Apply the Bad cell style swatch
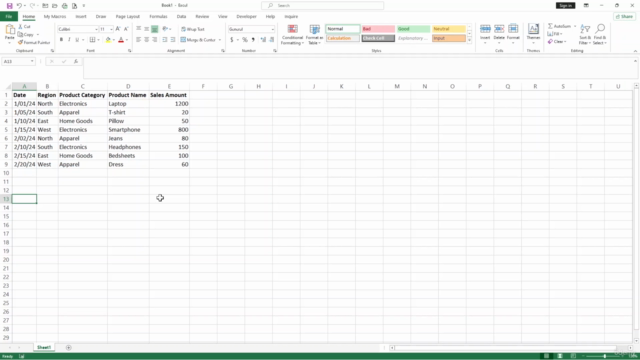The width and height of the screenshot is (640, 360). [378, 29]
